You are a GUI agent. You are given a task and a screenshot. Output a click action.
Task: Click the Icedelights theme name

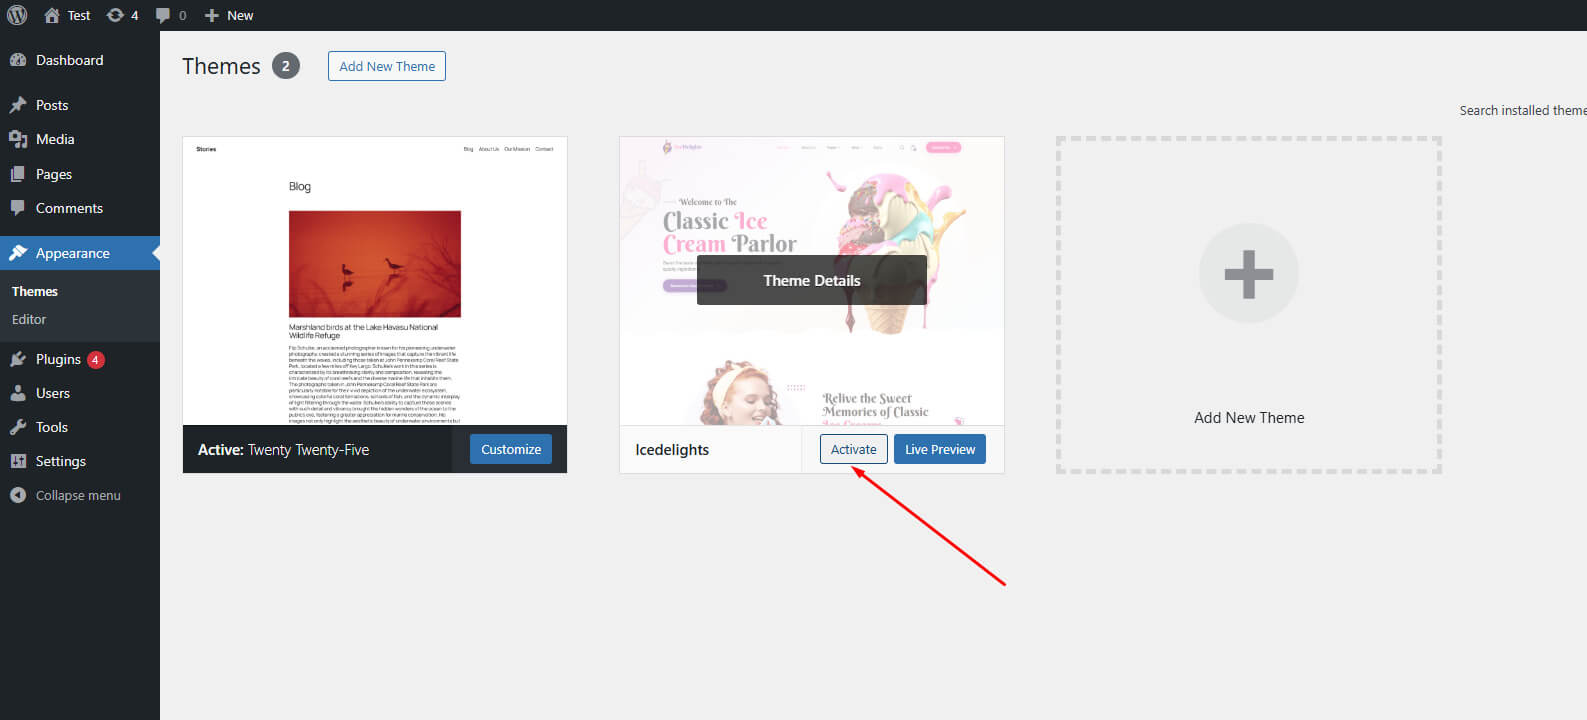[x=672, y=450]
